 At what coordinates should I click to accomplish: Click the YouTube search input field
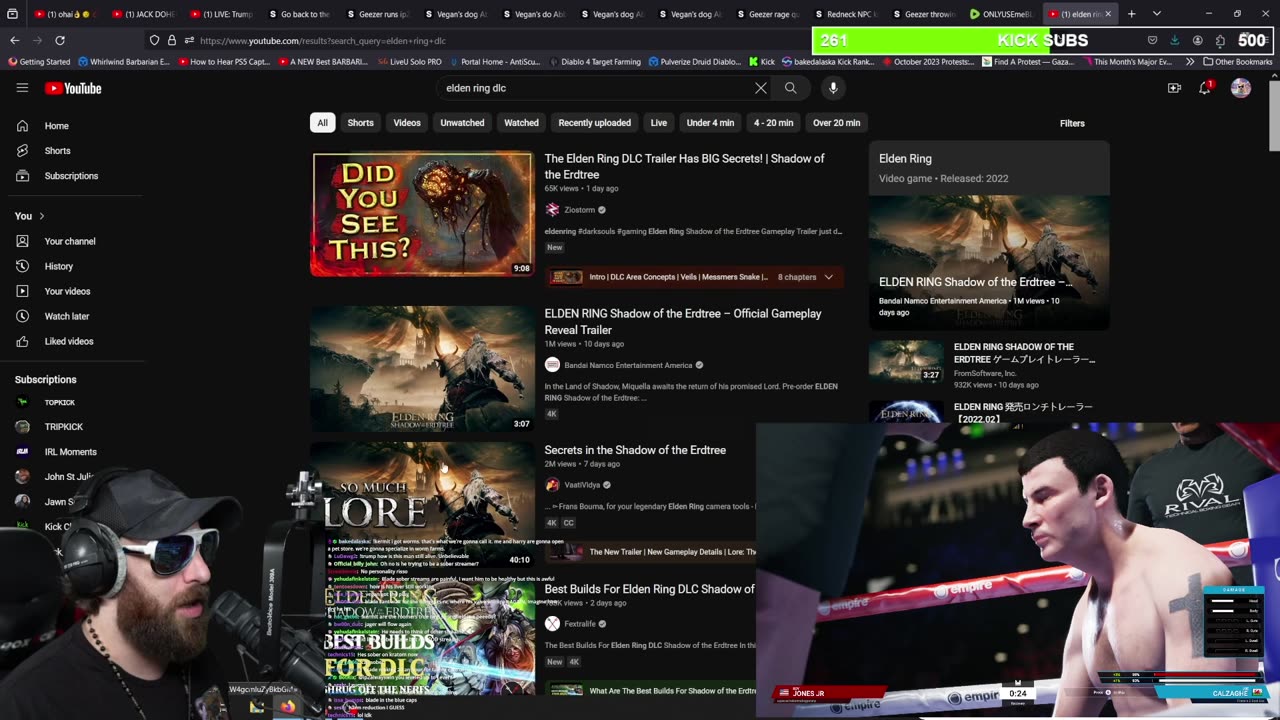(595, 88)
